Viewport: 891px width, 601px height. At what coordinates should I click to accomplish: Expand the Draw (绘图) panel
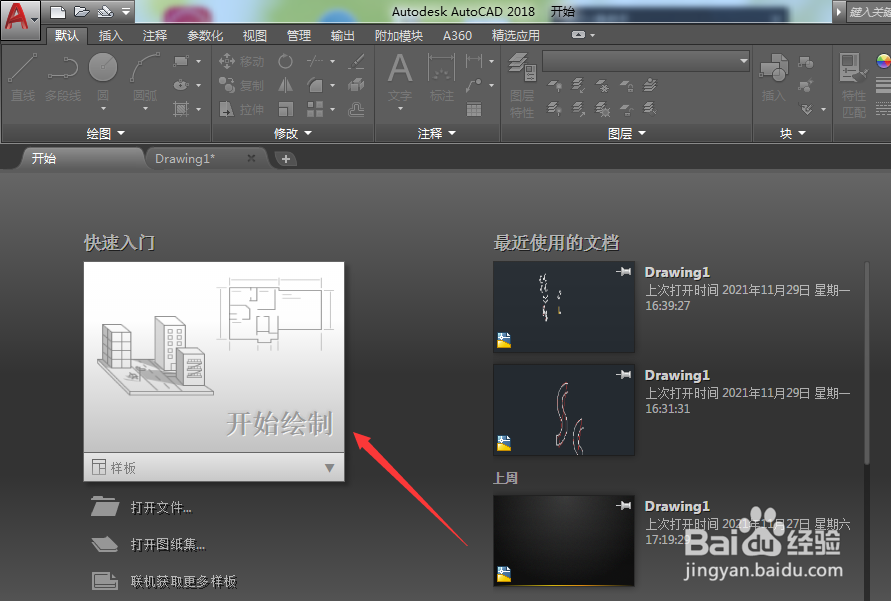pos(106,133)
